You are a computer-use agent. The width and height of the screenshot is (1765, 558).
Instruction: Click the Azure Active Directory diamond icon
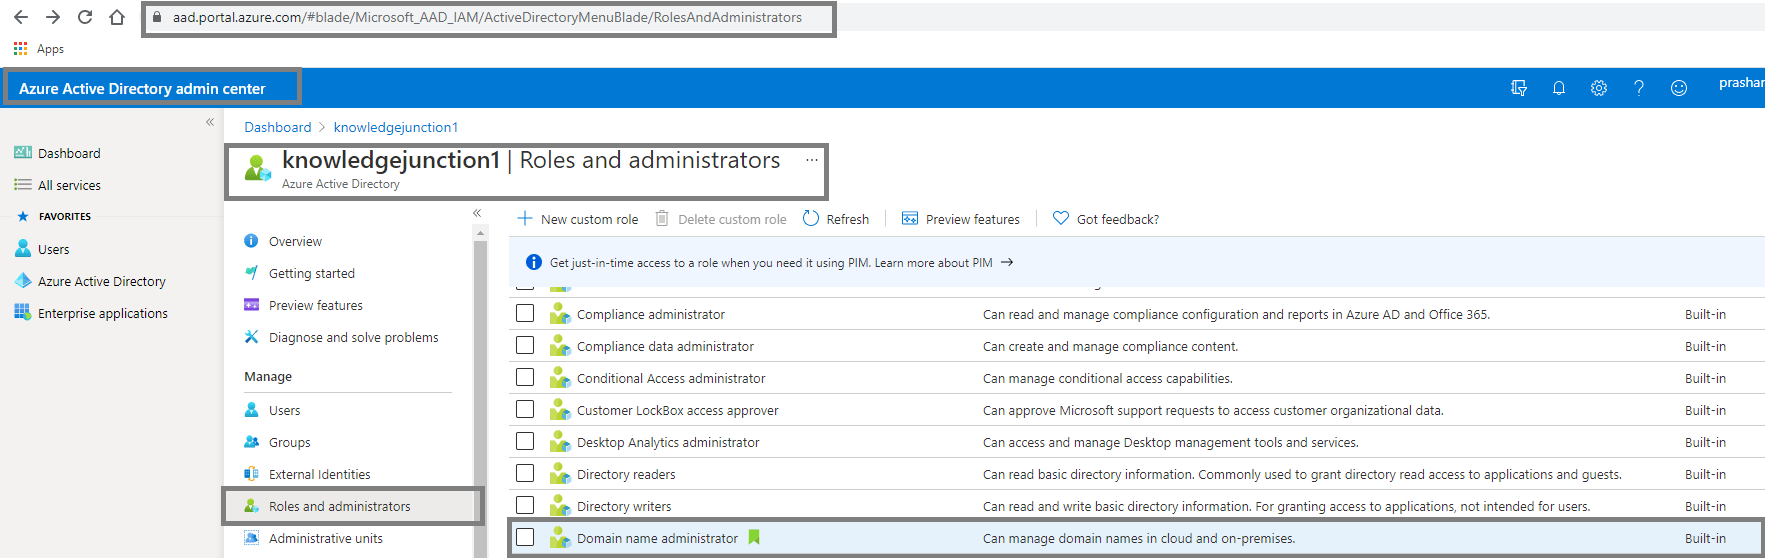[23, 280]
